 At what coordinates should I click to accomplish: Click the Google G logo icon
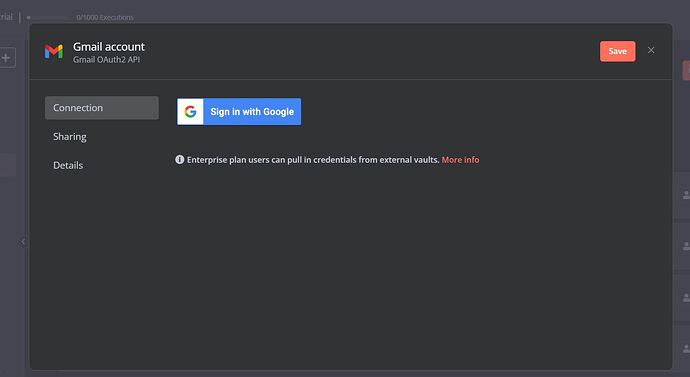(190, 112)
